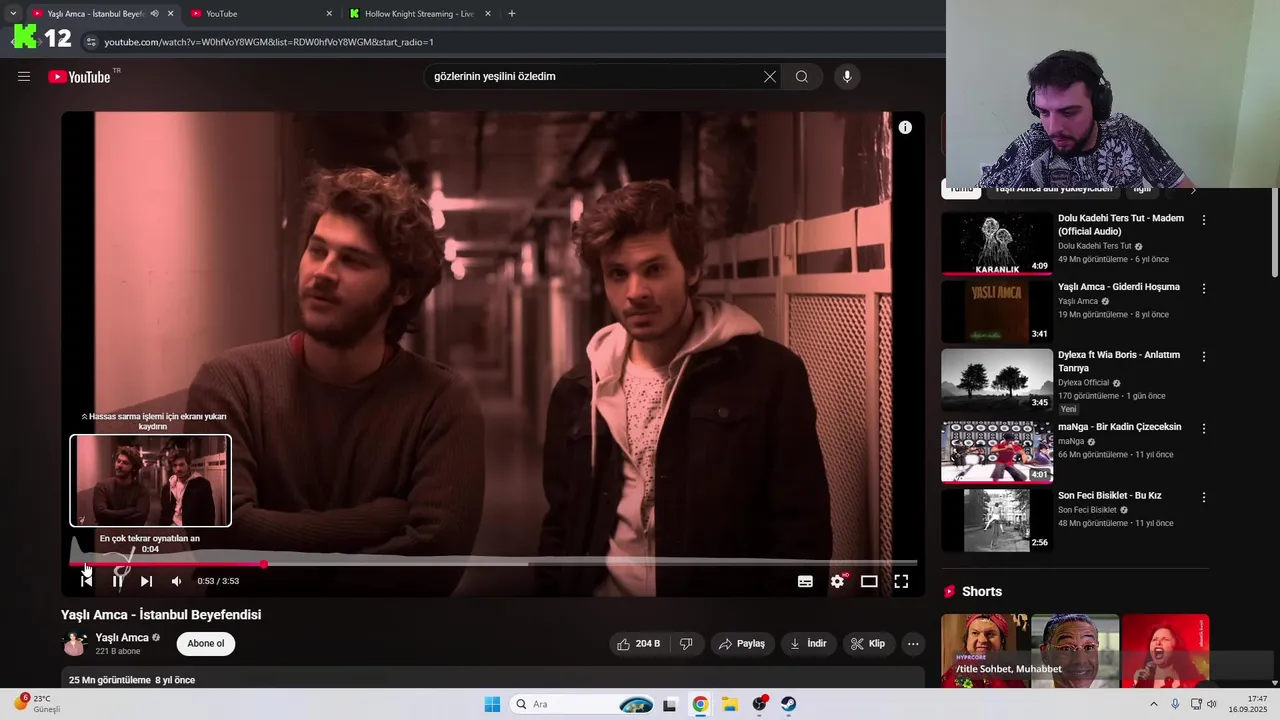Screen dimensions: 1280x720
Task: Open the tray volume icon
Action: pos(1212,704)
